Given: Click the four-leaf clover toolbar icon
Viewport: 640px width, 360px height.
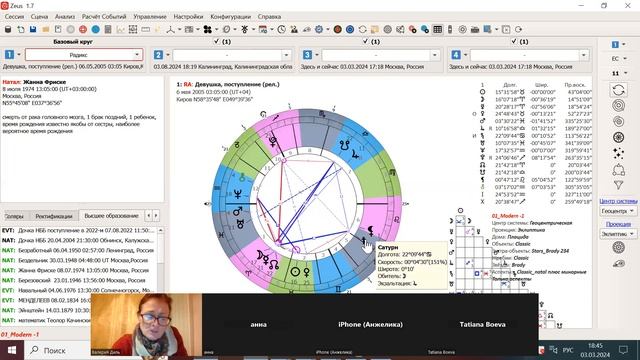Looking at the screenshot, I should pyautogui.click(x=207, y=29).
